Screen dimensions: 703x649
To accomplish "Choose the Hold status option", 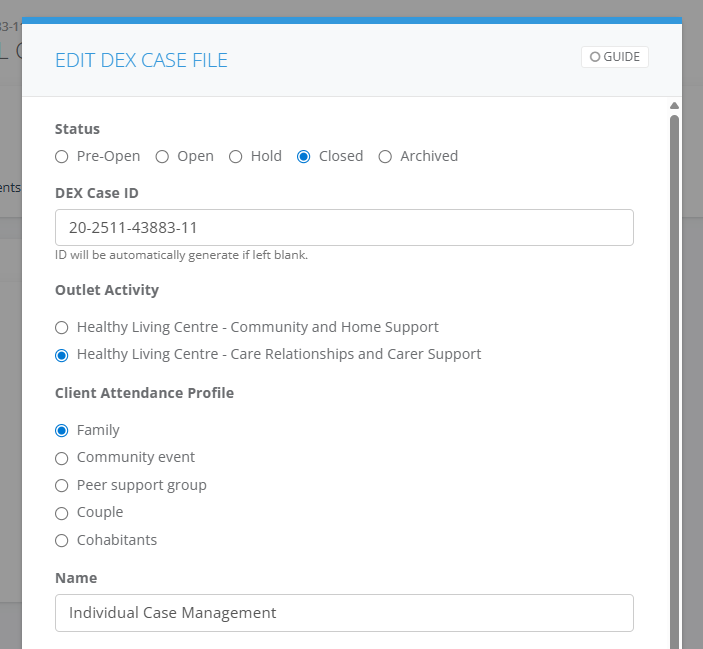I will [x=236, y=156].
